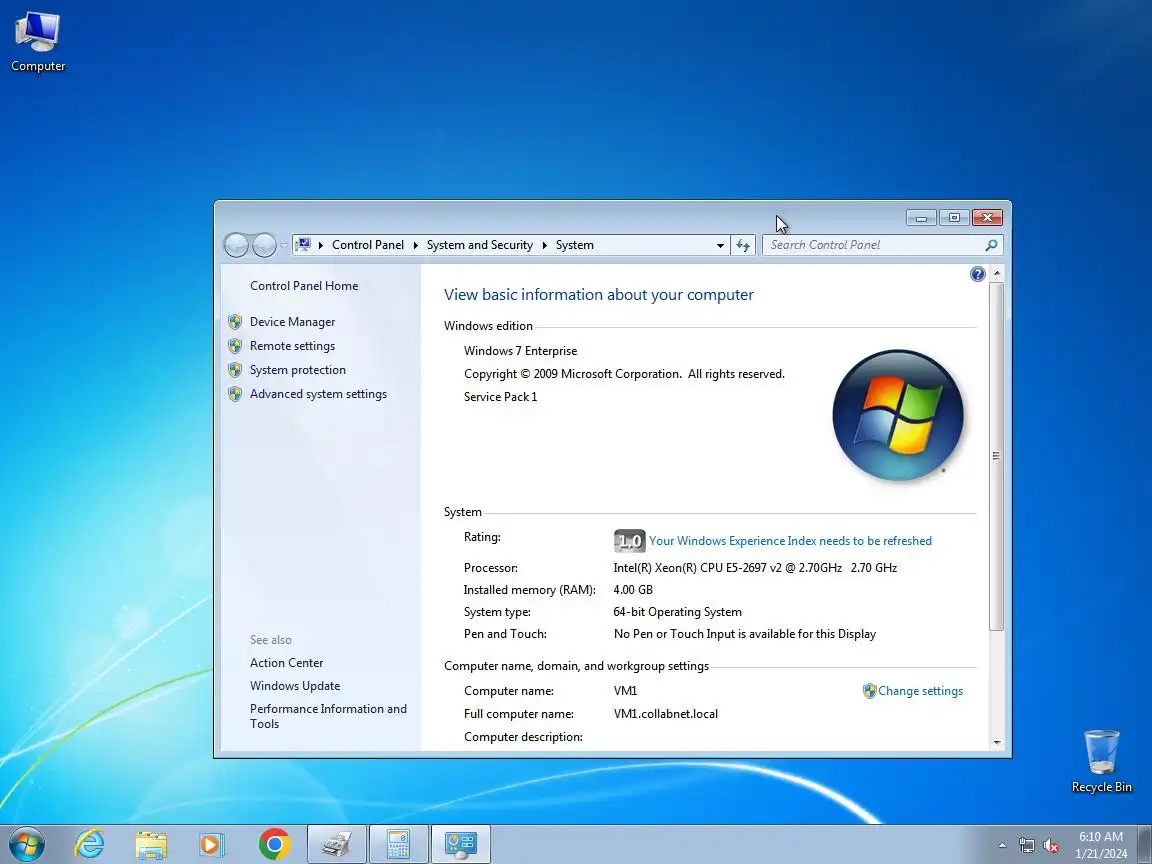1152x864 pixels.
Task: Select the Control Panel breadcrumb
Action: pos(367,245)
